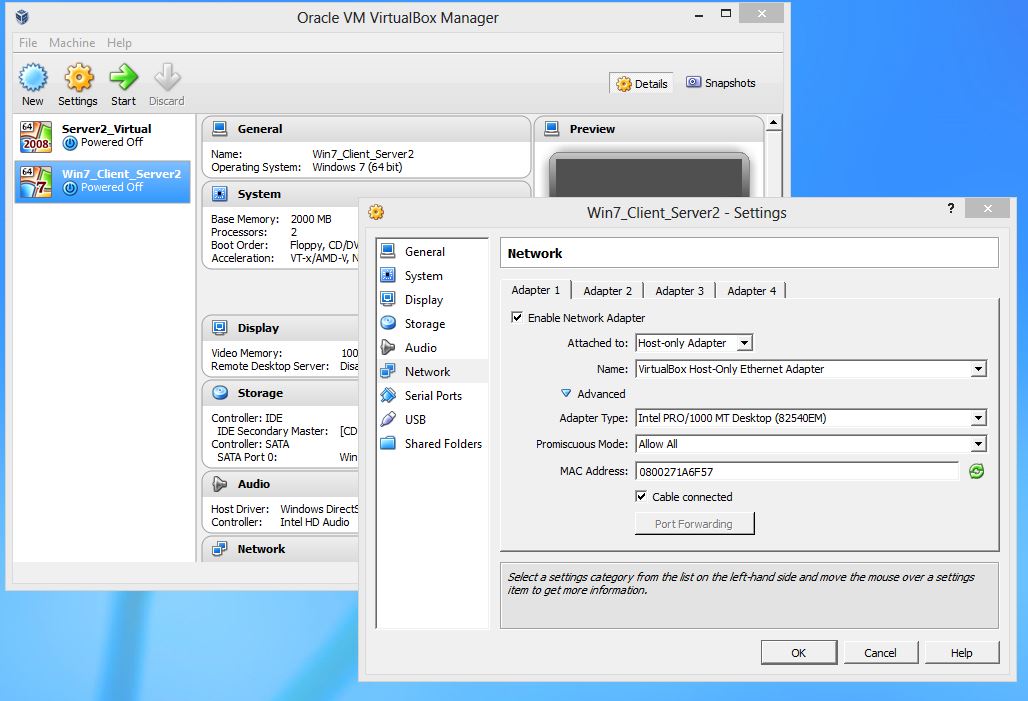Click the Preview section monitor icon

click(552, 129)
